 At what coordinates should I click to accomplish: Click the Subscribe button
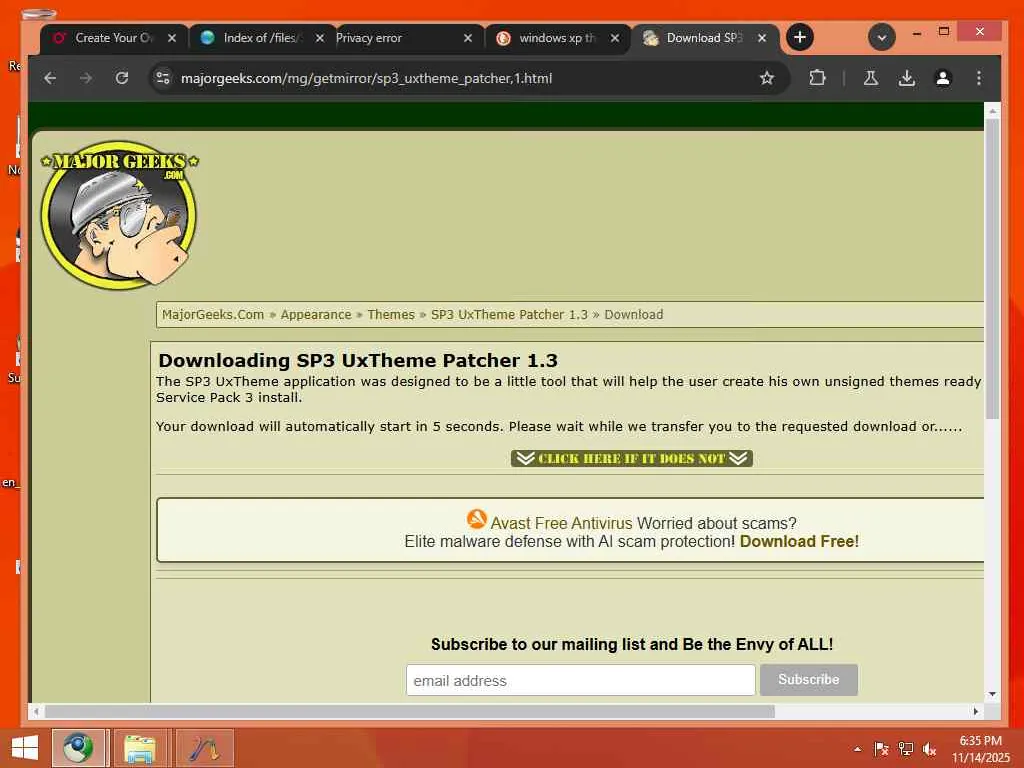click(x=808, y=680)
